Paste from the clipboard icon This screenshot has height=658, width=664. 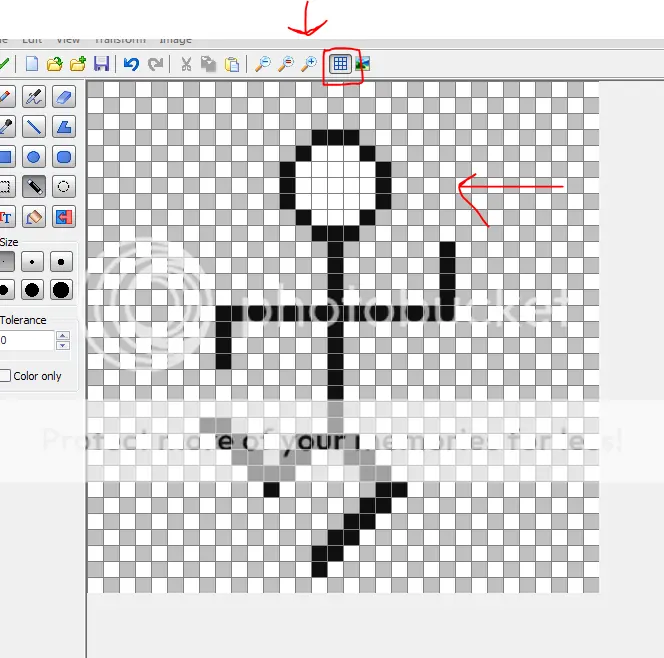(x=232, y=64)
